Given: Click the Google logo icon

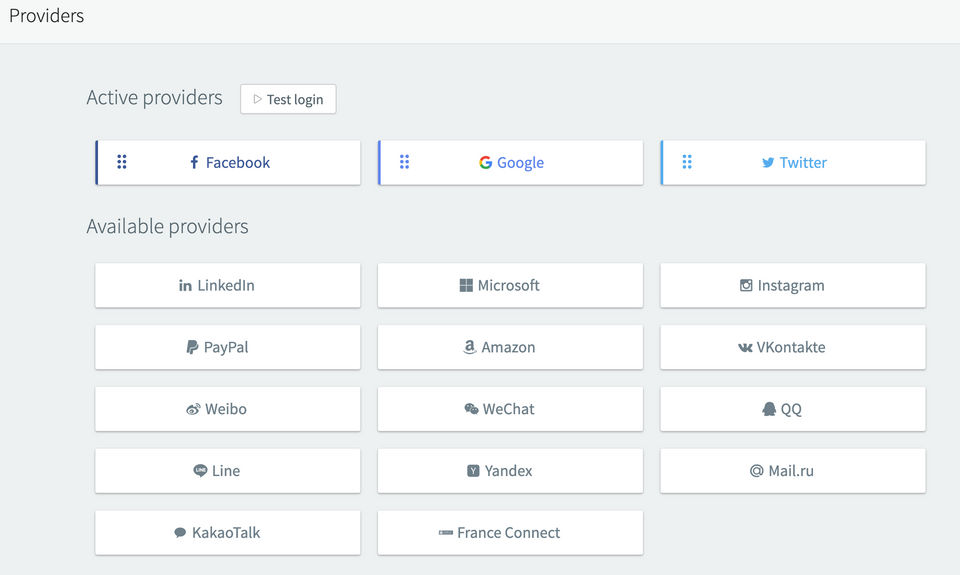Looking at the screenshot, I should click(x=485, y=163).
